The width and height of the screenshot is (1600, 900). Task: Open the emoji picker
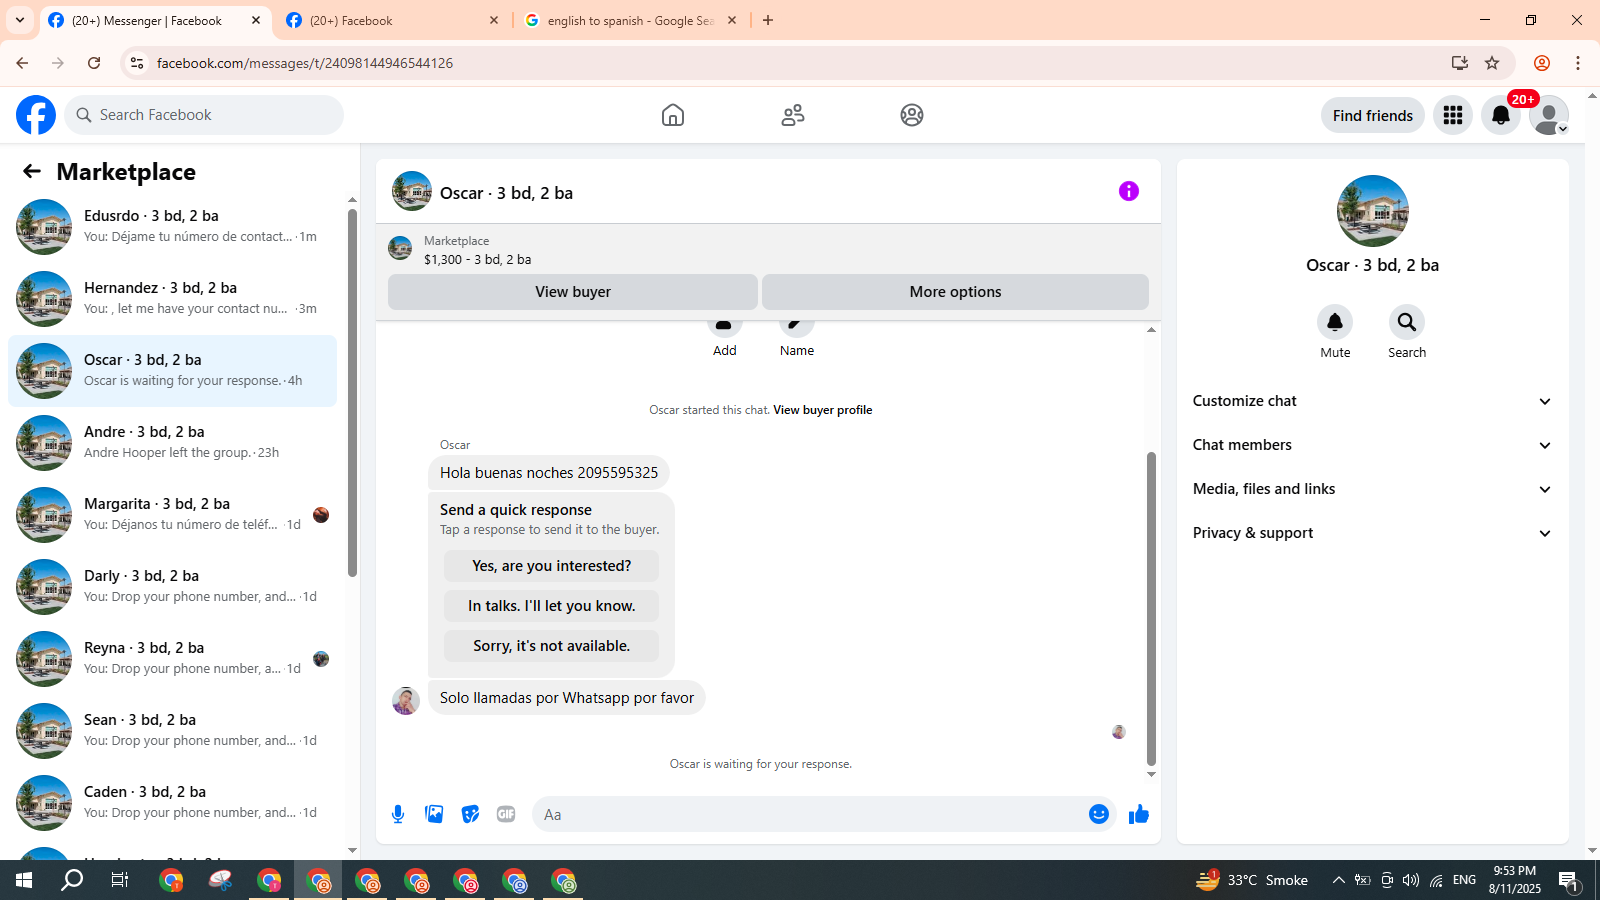tap(1099, 814)
